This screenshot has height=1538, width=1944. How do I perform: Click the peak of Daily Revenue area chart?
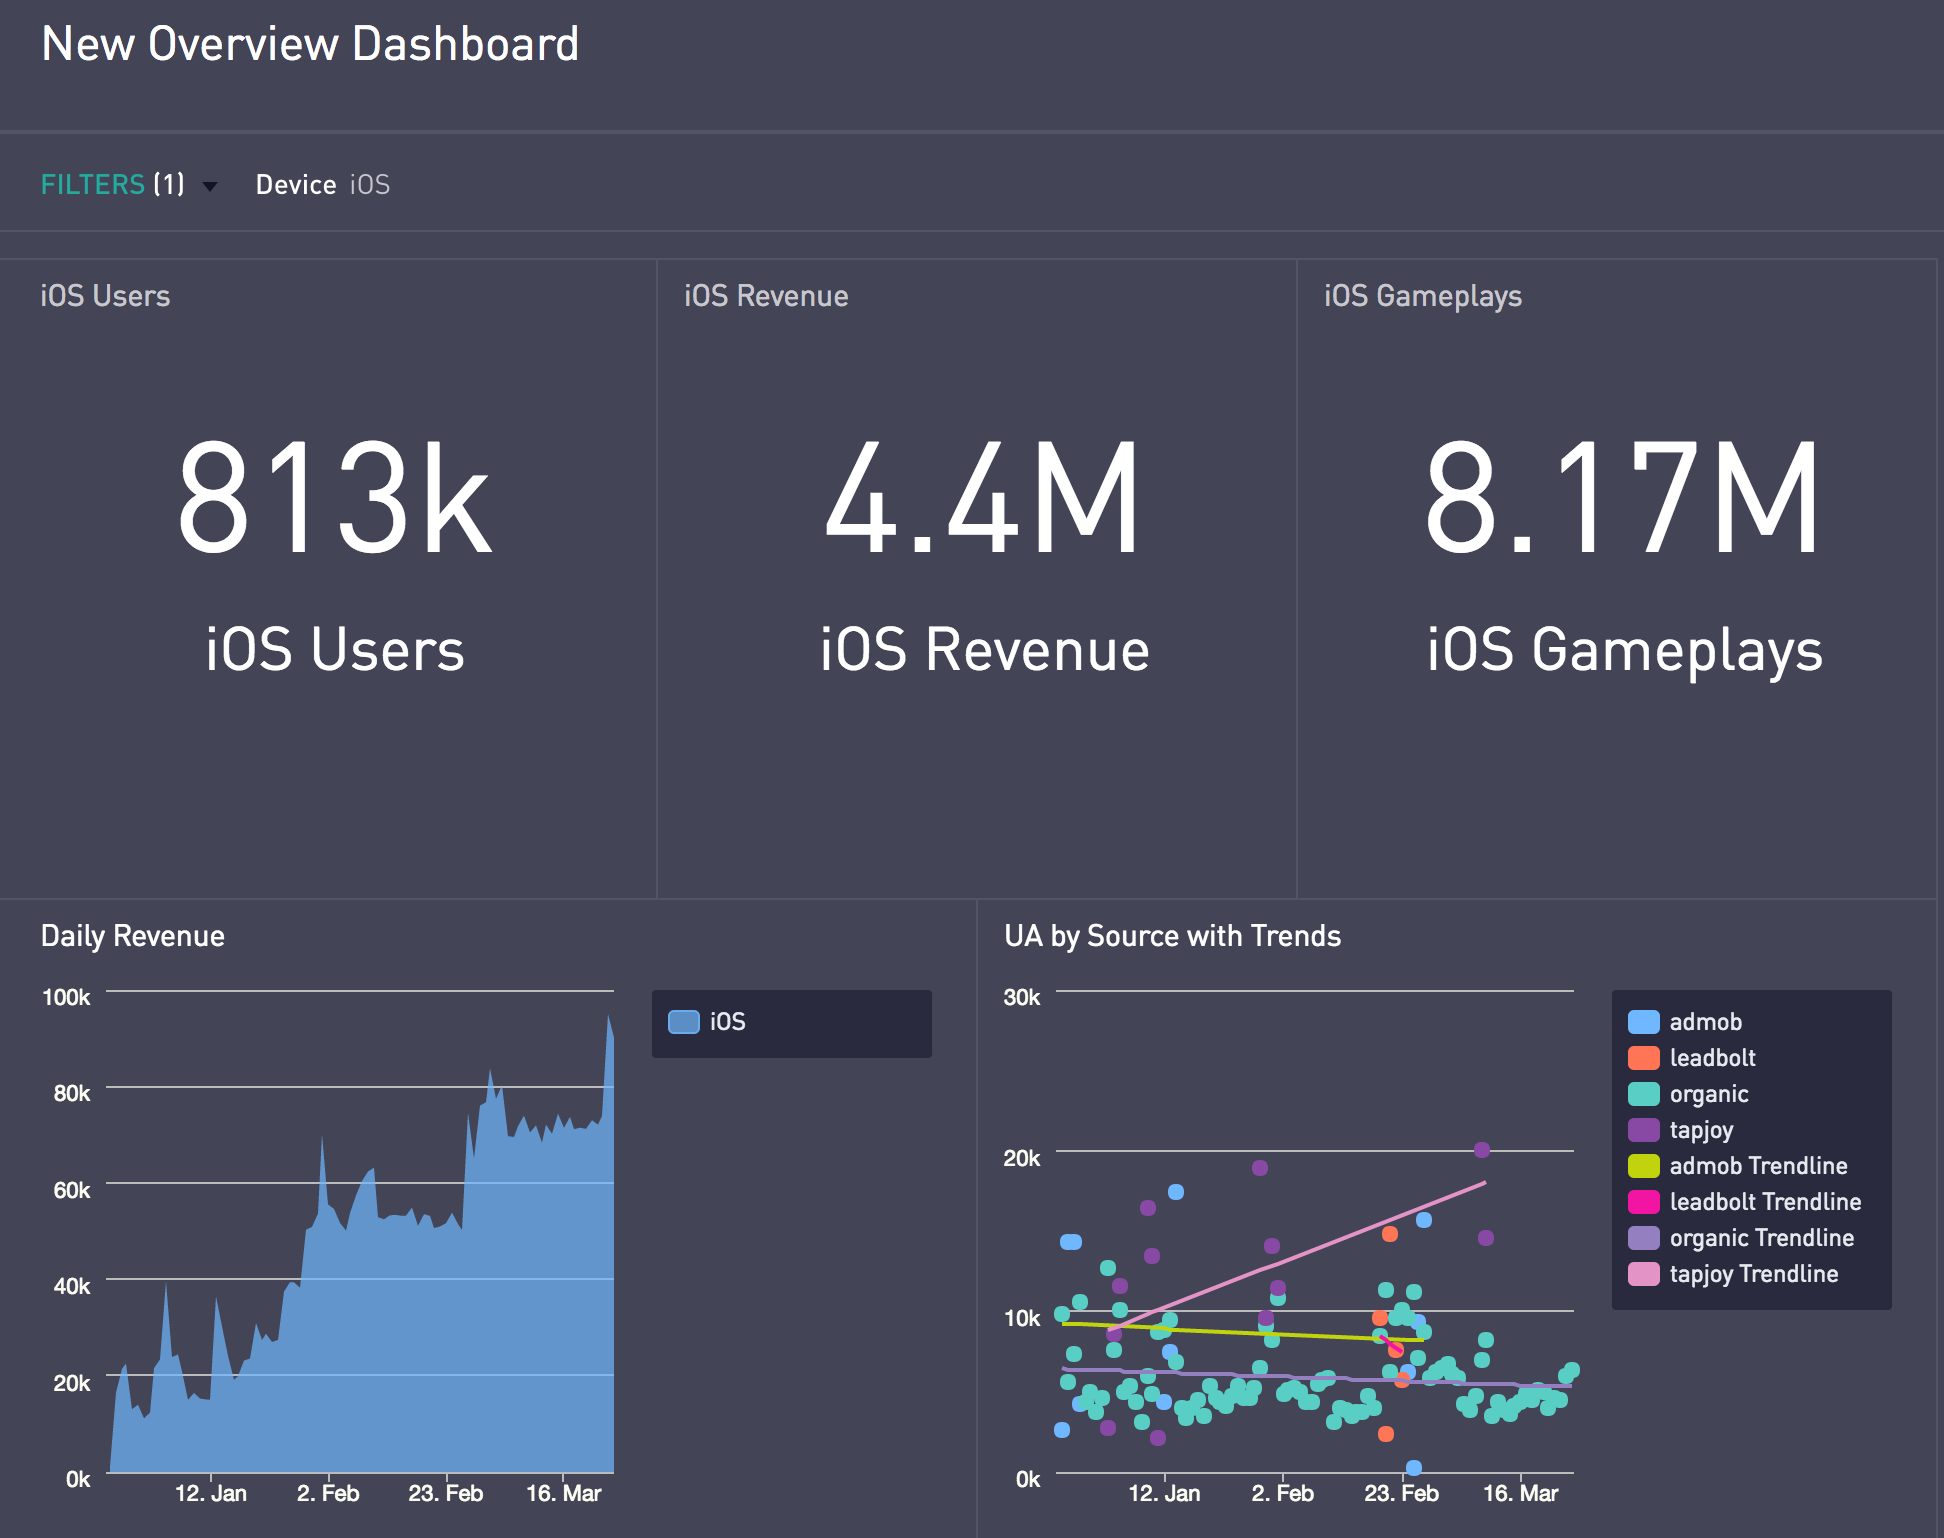[609, 1018]
